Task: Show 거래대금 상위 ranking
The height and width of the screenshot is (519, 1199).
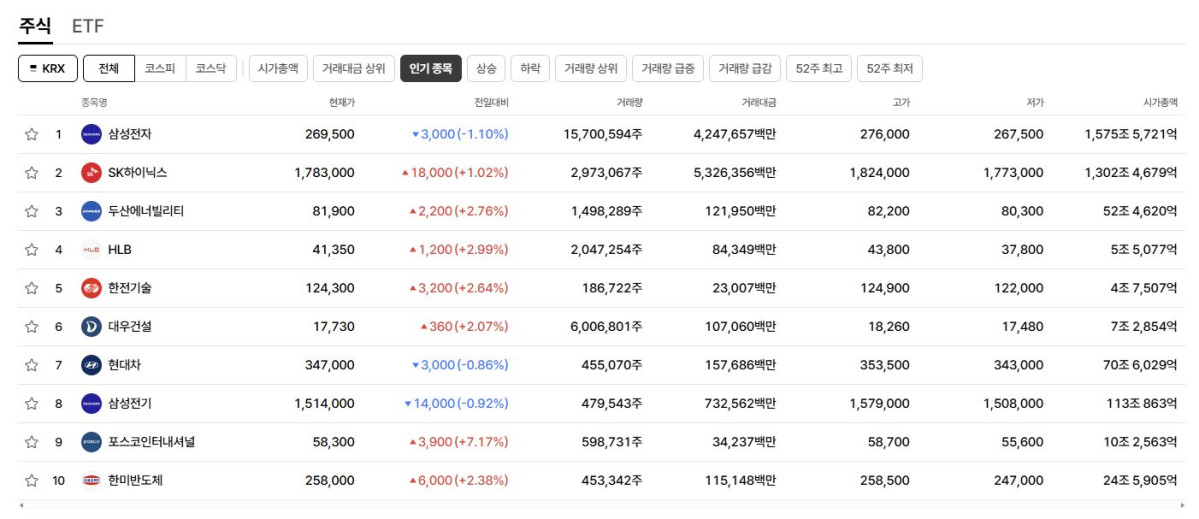Action: (354, 68)
